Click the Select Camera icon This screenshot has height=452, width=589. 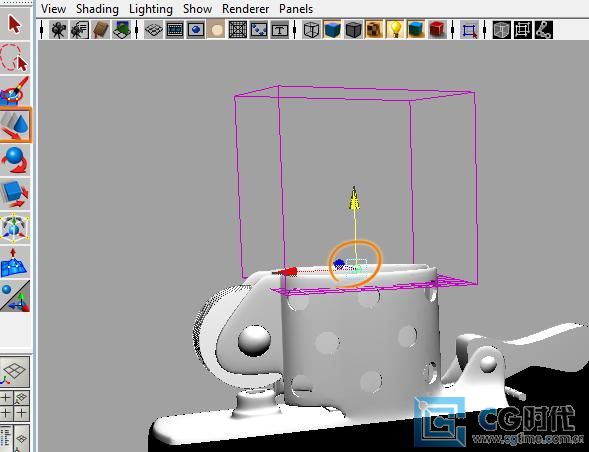click(59, 30)
